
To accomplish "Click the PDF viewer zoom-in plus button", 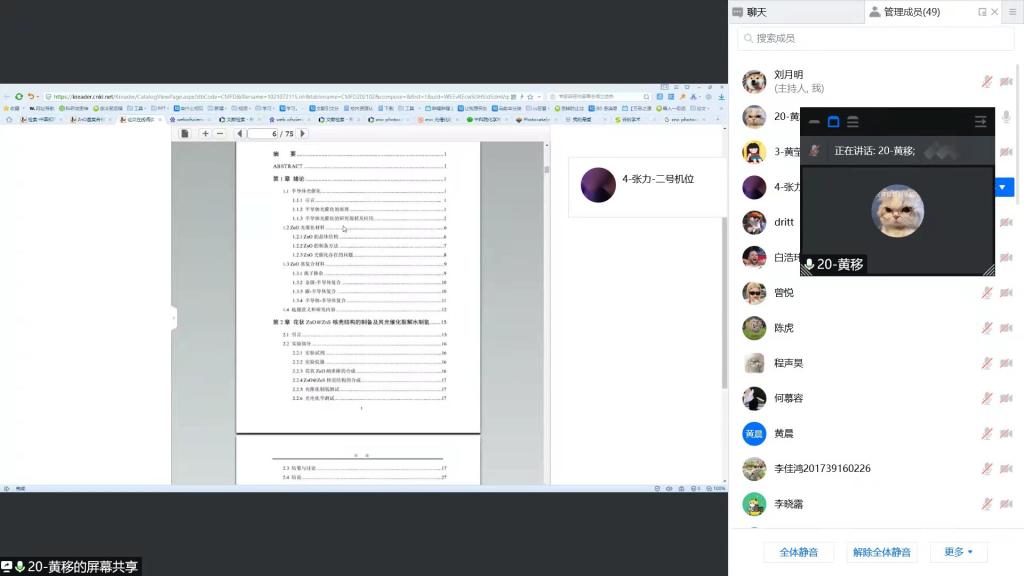I will tap(206, 133).
